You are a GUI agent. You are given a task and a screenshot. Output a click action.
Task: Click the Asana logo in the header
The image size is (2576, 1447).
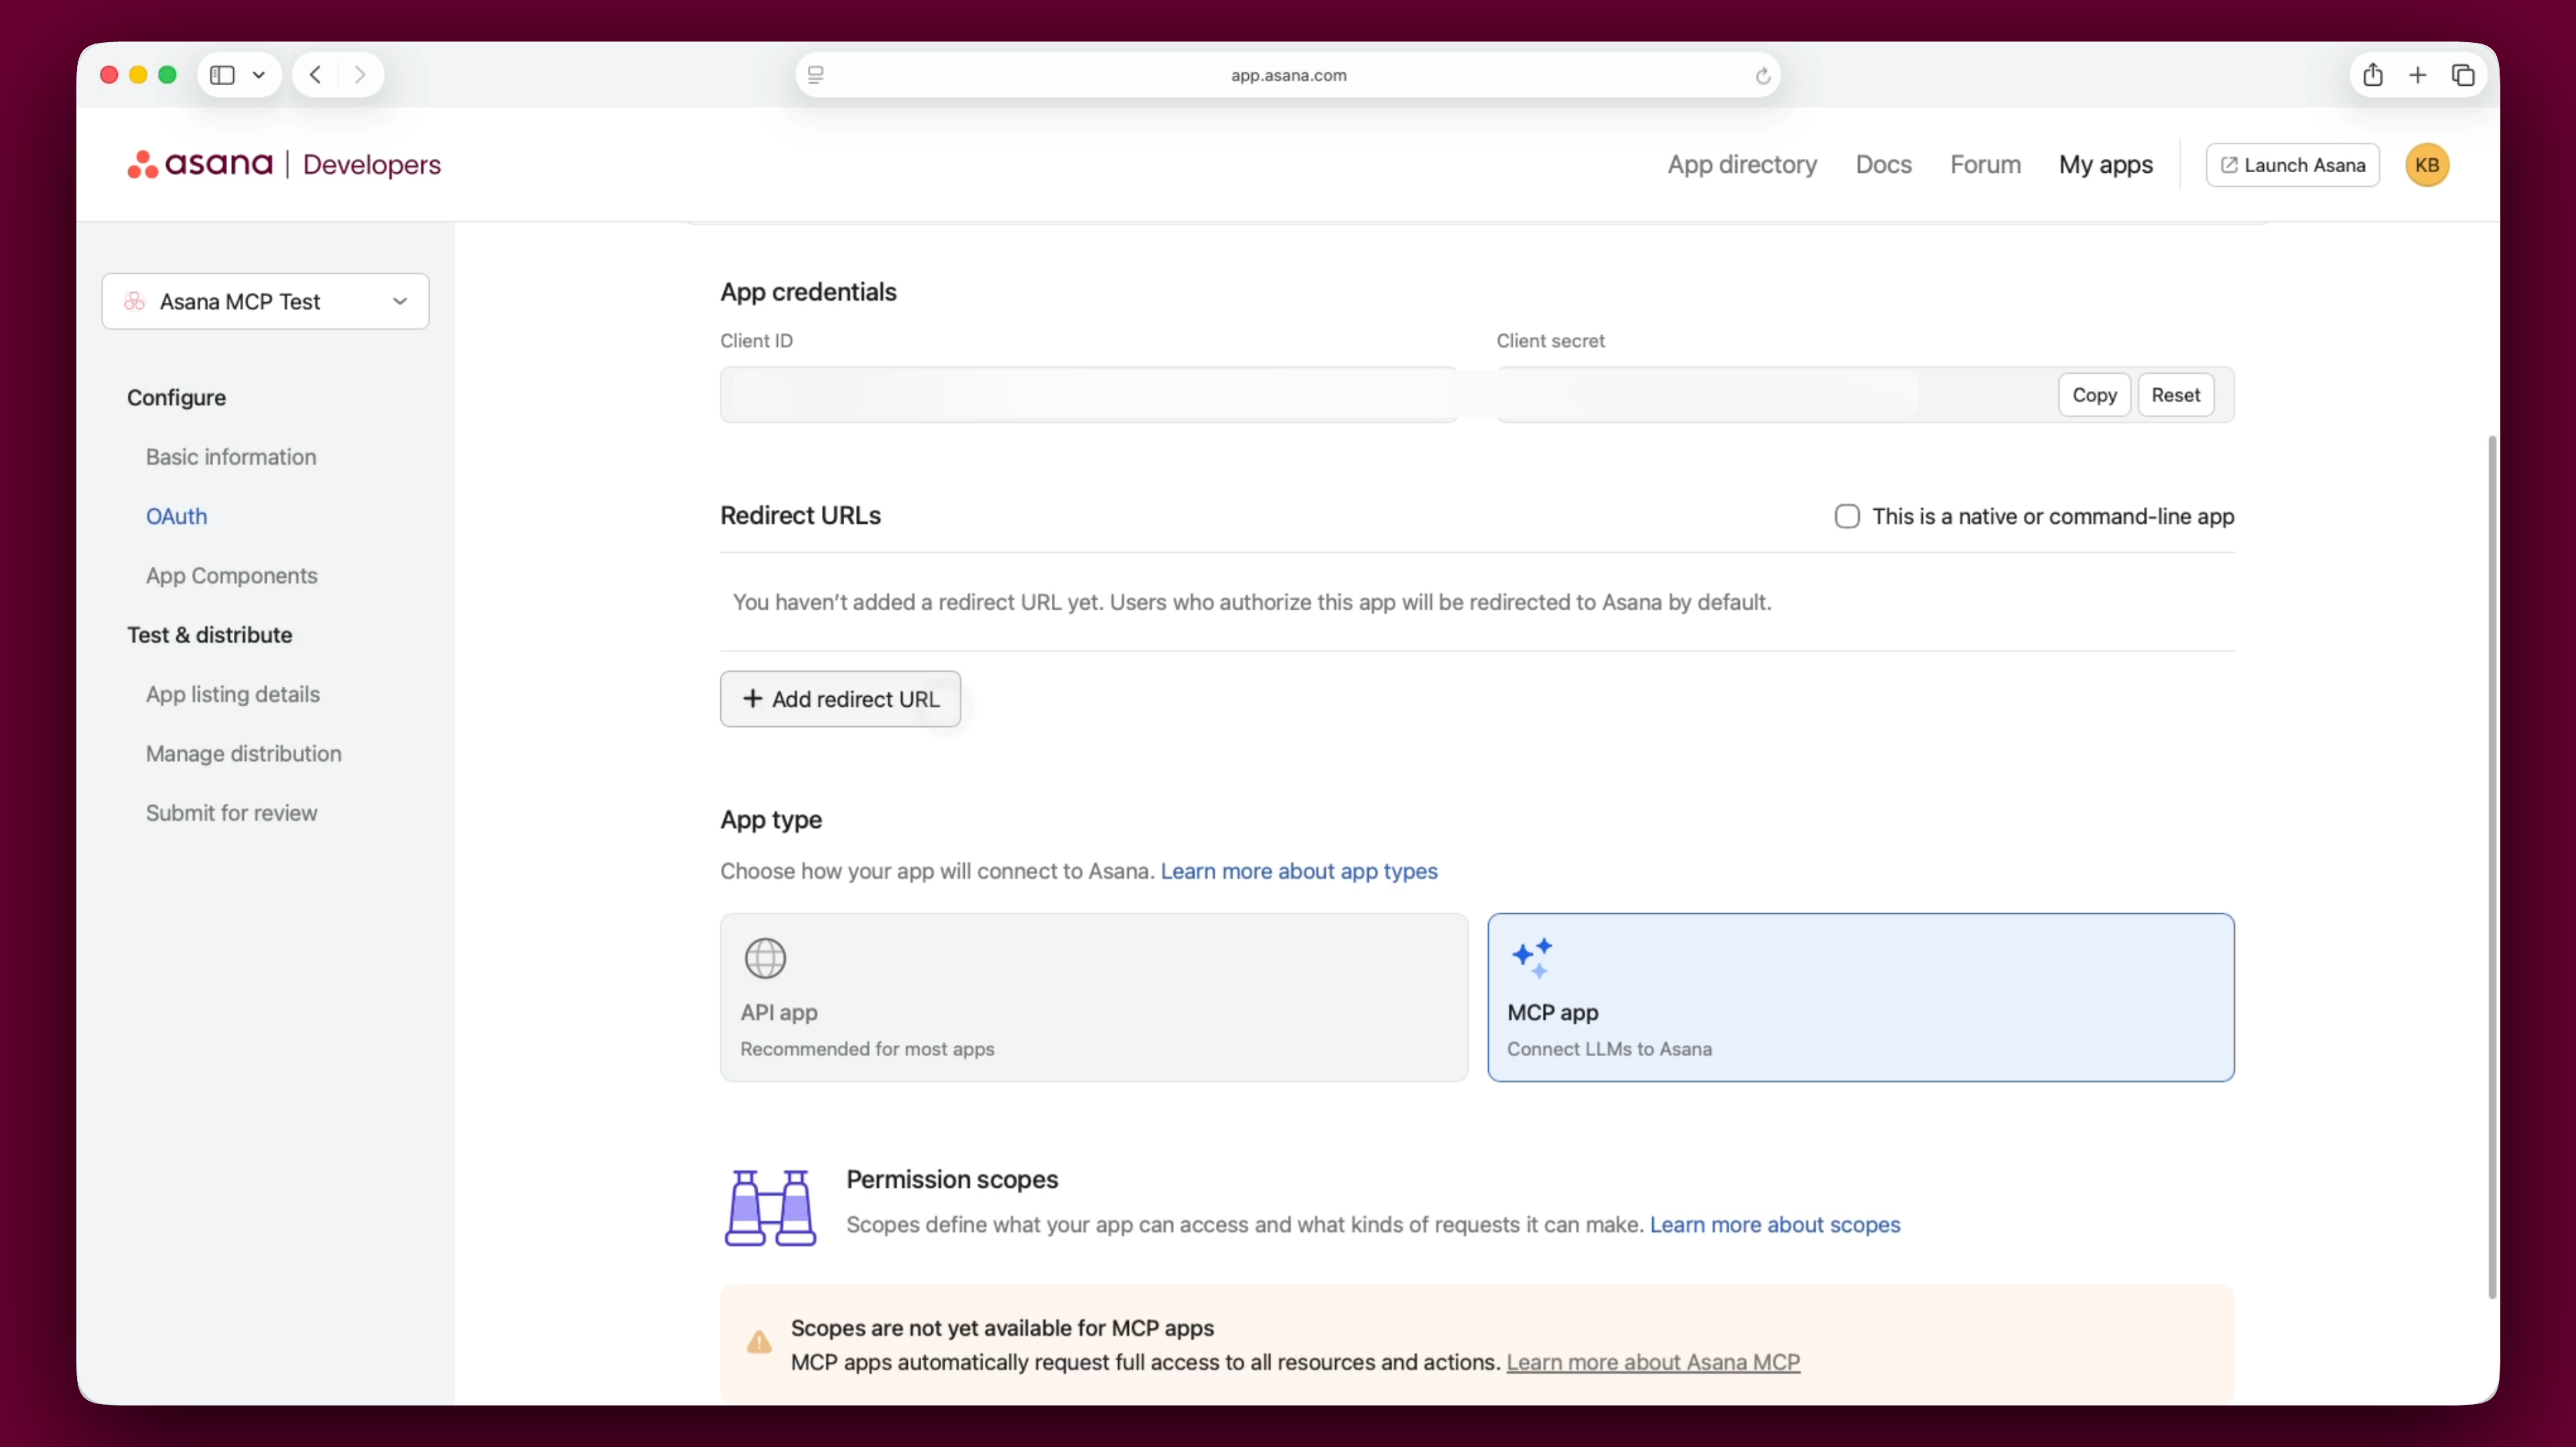pyautogui.click(x=199, y=164)
